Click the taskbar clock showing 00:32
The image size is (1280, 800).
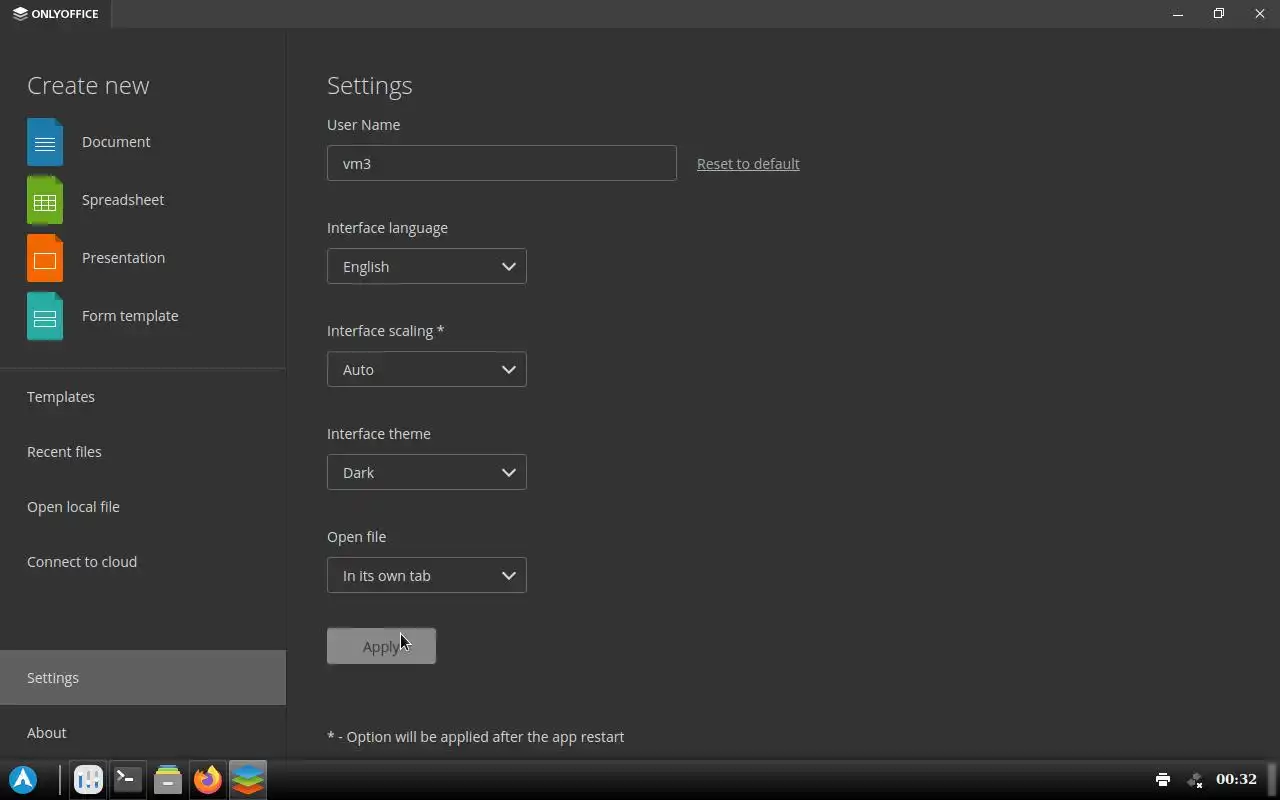(x=1236, y=779)
